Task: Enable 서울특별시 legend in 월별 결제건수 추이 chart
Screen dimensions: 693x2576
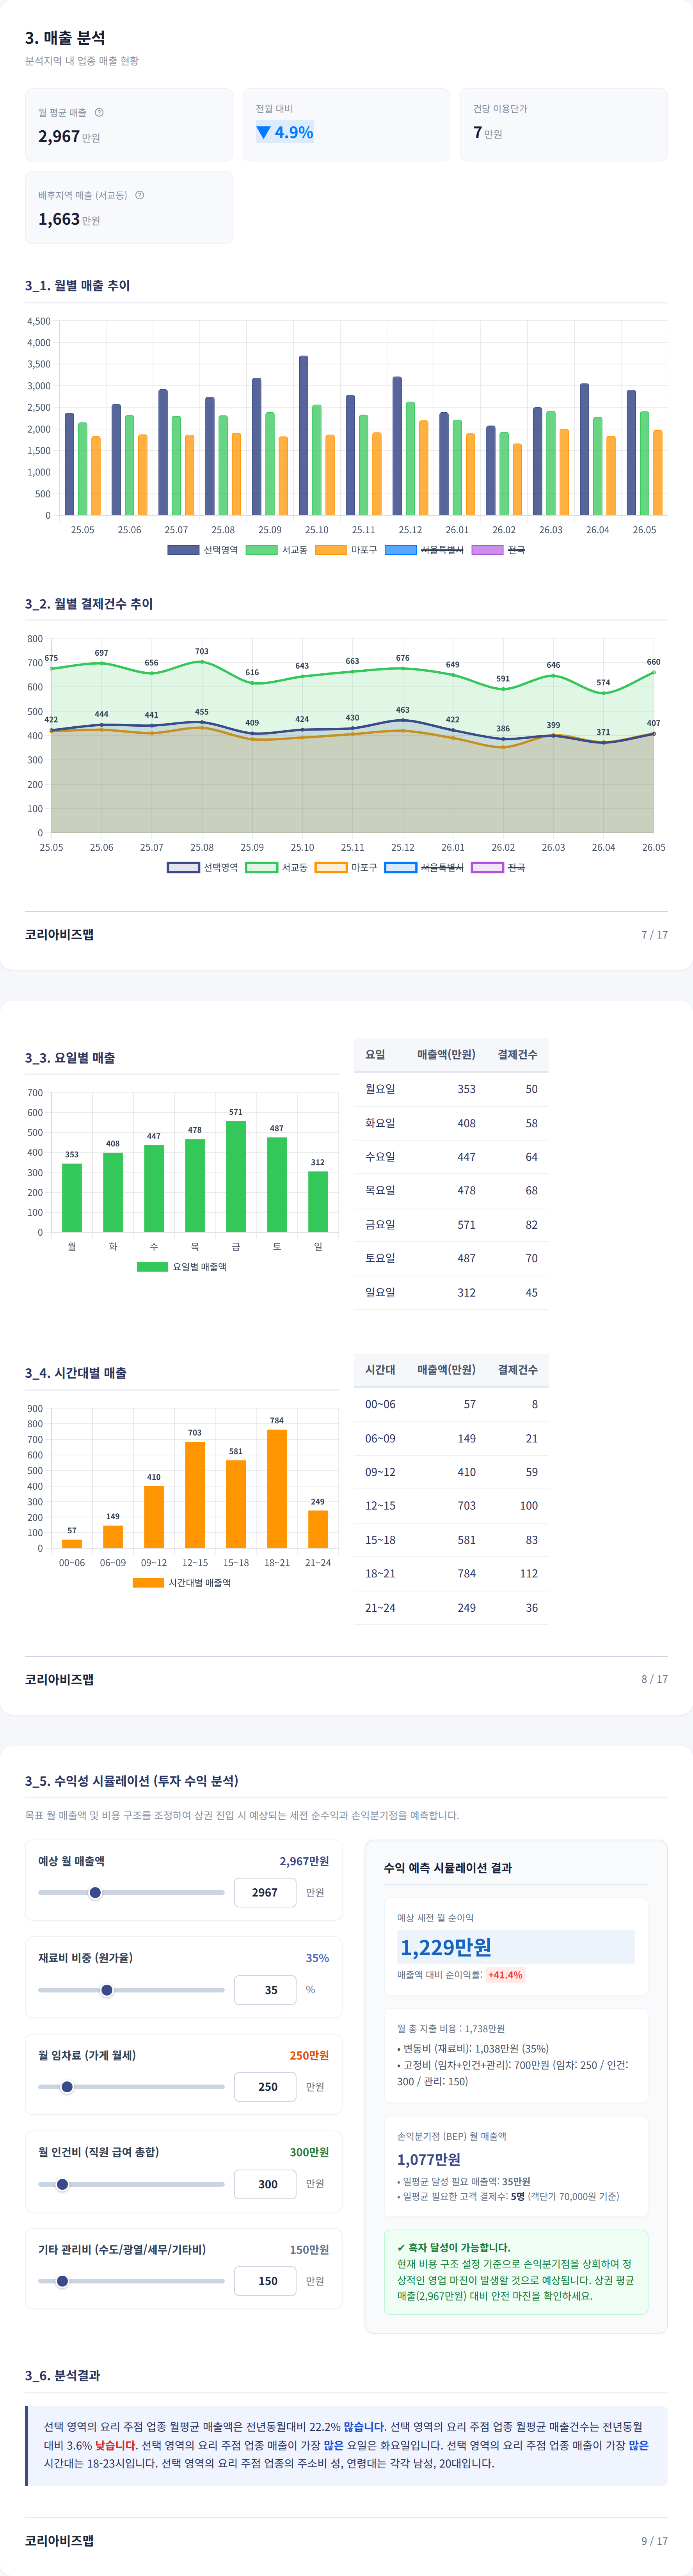Action: [x=424, y=867]
